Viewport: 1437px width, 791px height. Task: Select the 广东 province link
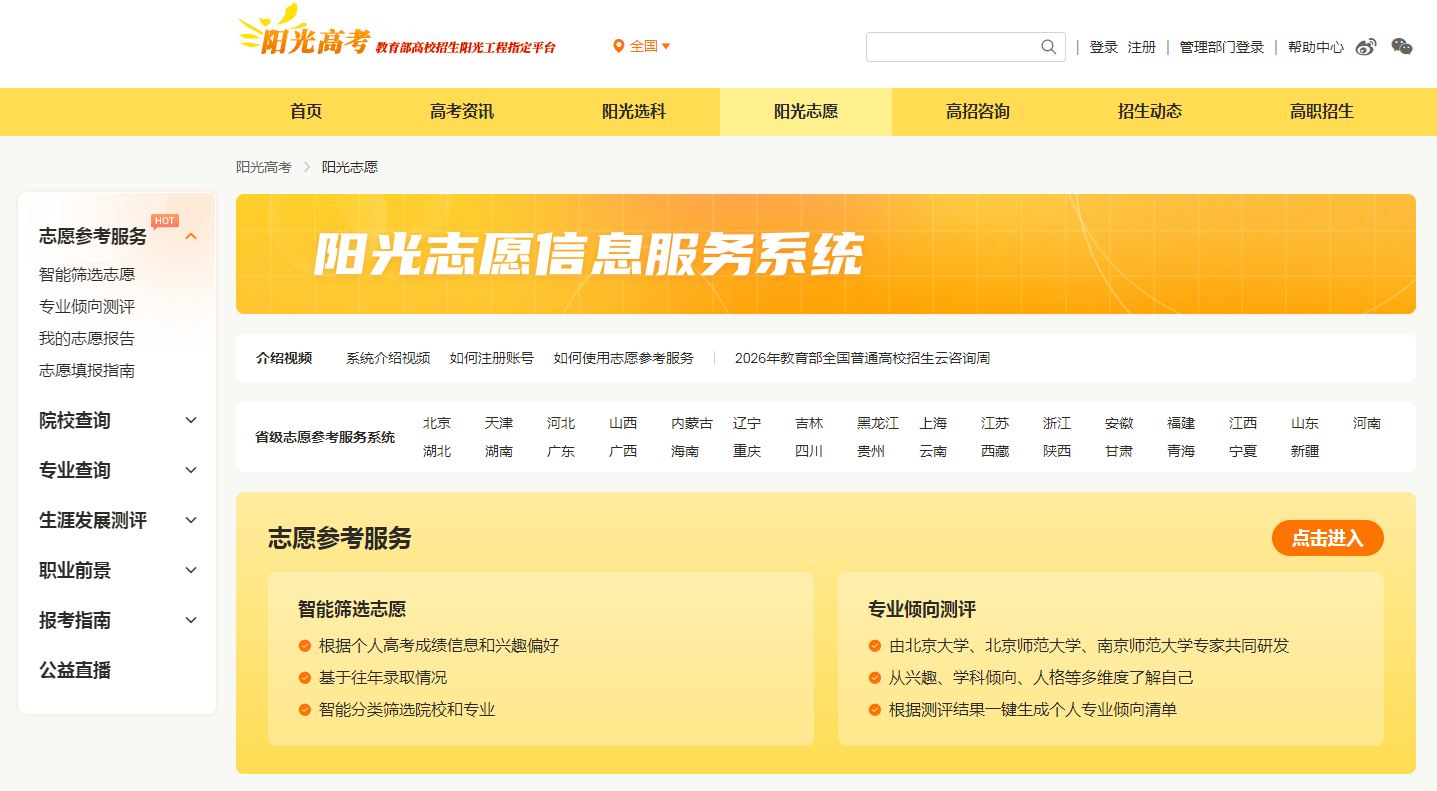pos(561,451)
